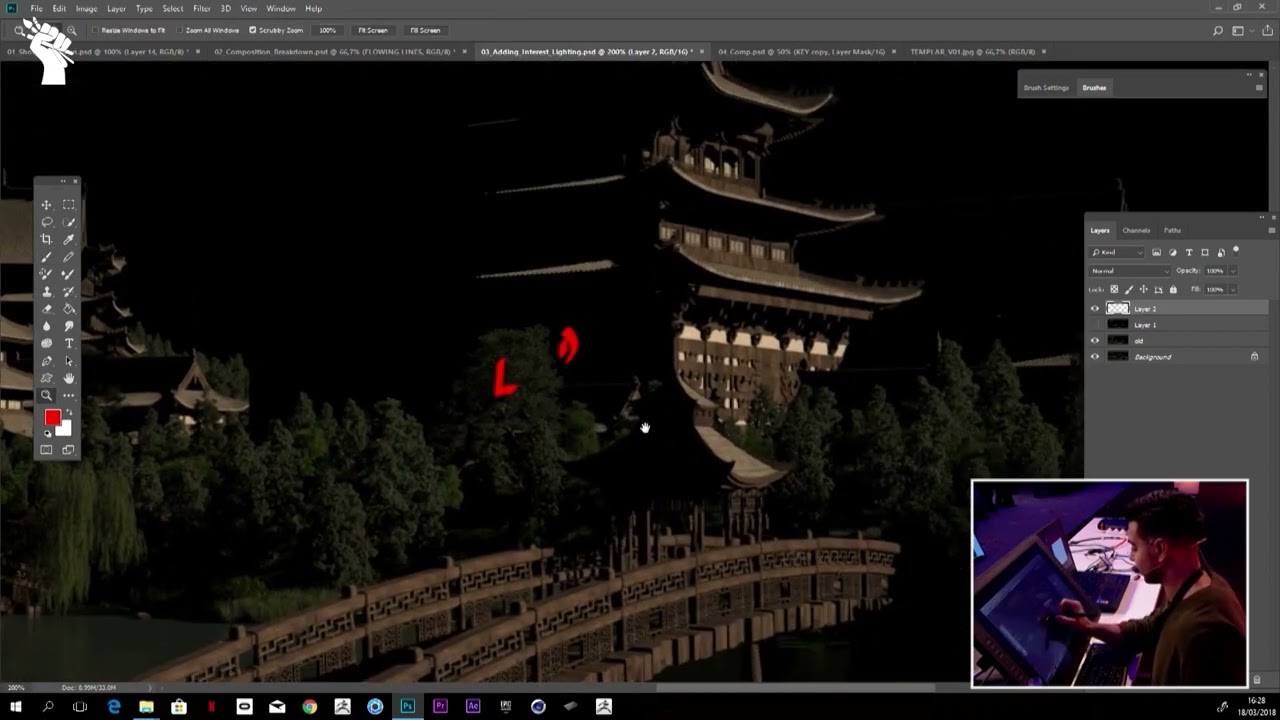Switch to the Brush Settings tab
The width and height of the screenshot is (1280, 720).
(x=1046, y=88)
